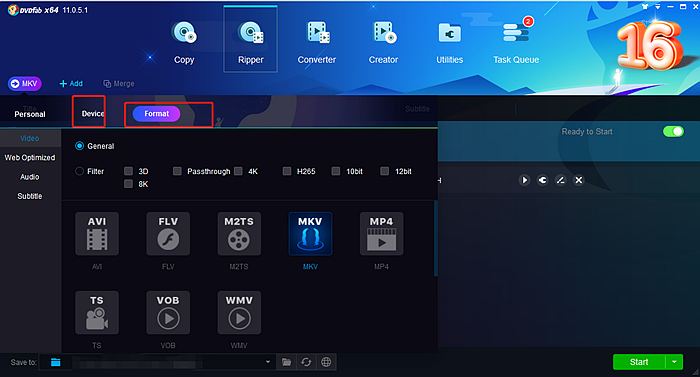The height and width of the screenshot is (377, 700).
Task: Select the Filter radio button
Action: [x=79, y=171]
